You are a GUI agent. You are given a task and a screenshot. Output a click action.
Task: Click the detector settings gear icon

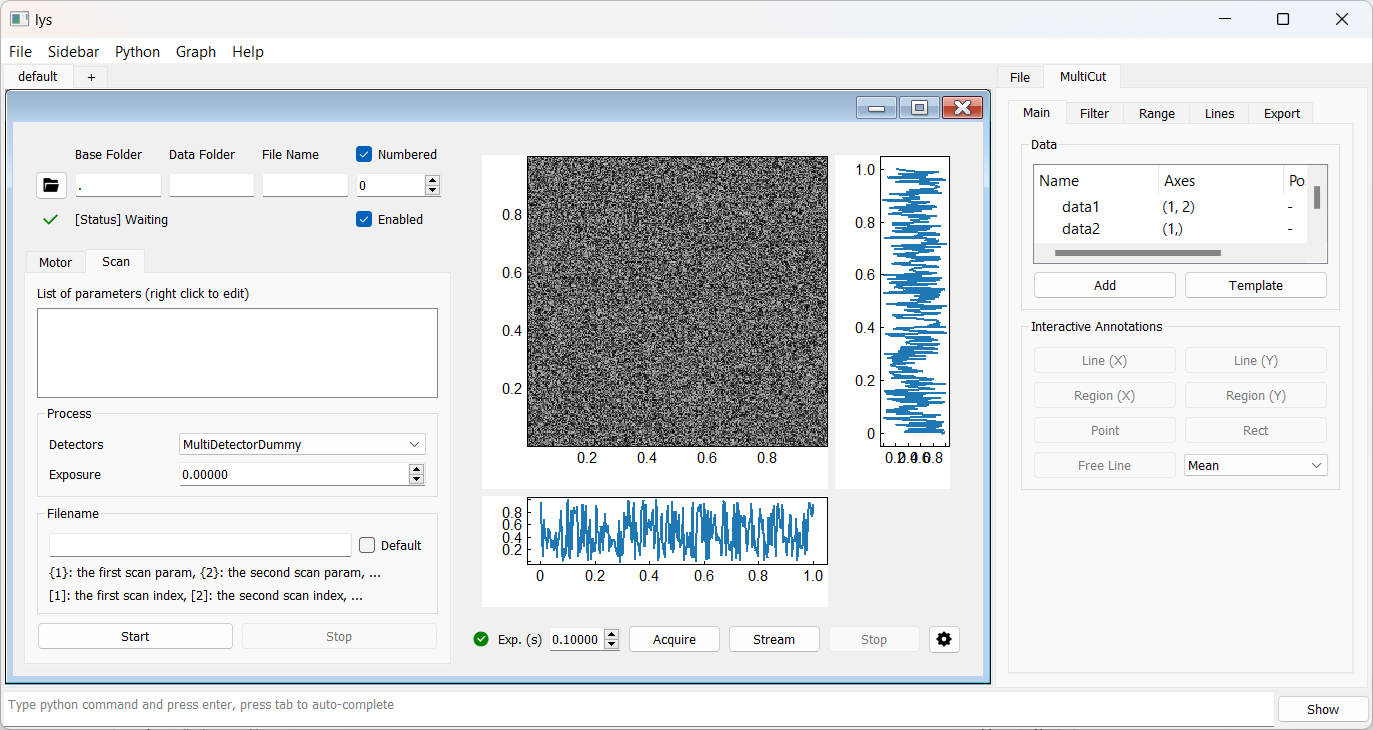[x=944, y=639]
